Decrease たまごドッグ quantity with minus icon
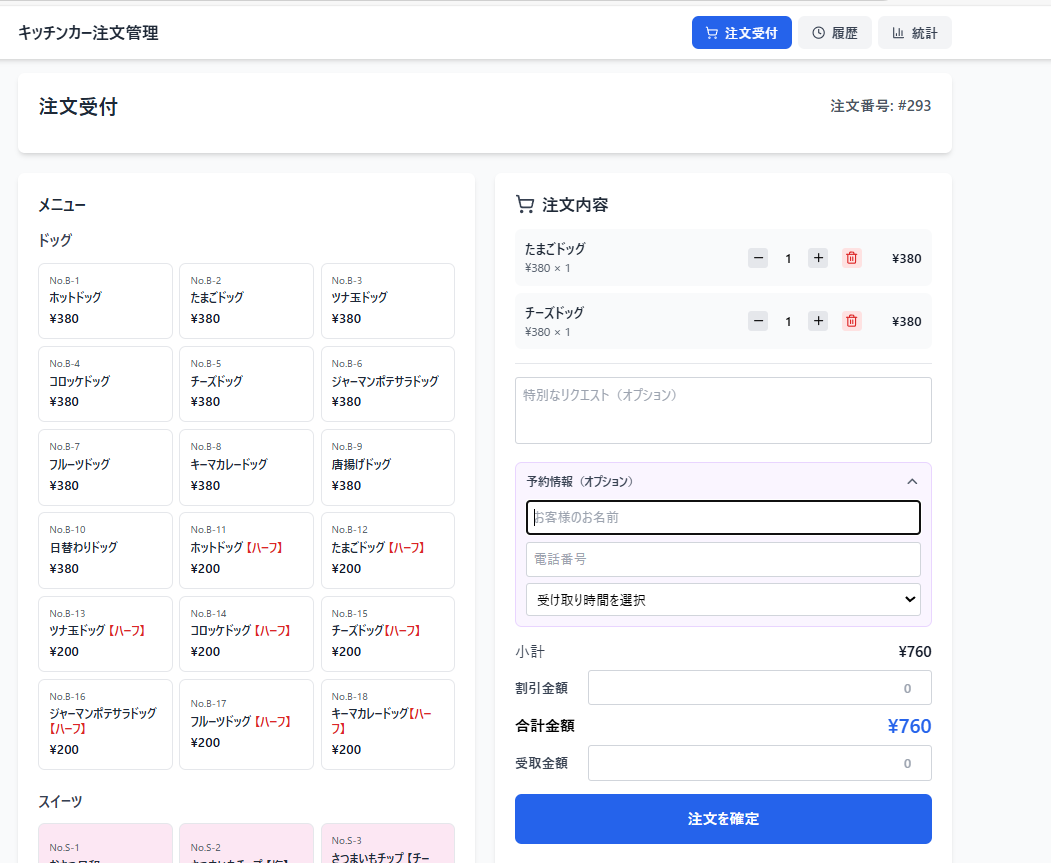1051x863 pixels. click(x=758, y=258)
